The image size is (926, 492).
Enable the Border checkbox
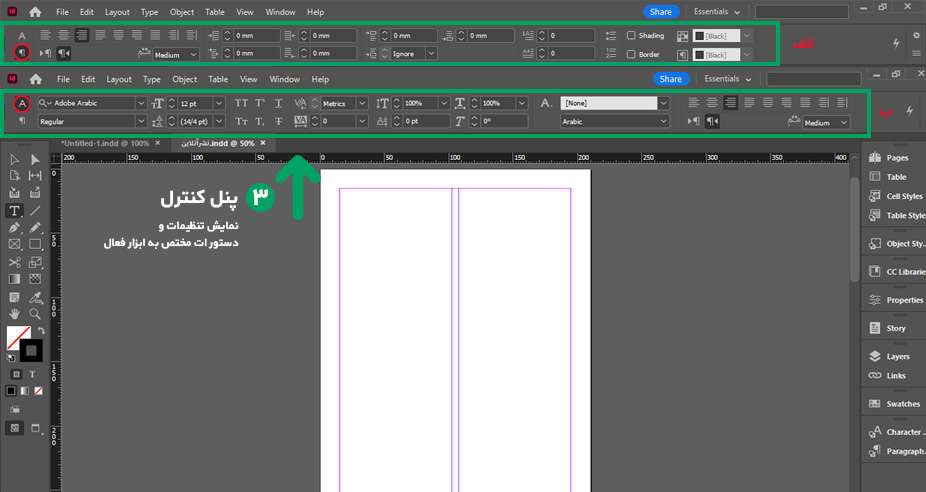click(x=631, y=54)
